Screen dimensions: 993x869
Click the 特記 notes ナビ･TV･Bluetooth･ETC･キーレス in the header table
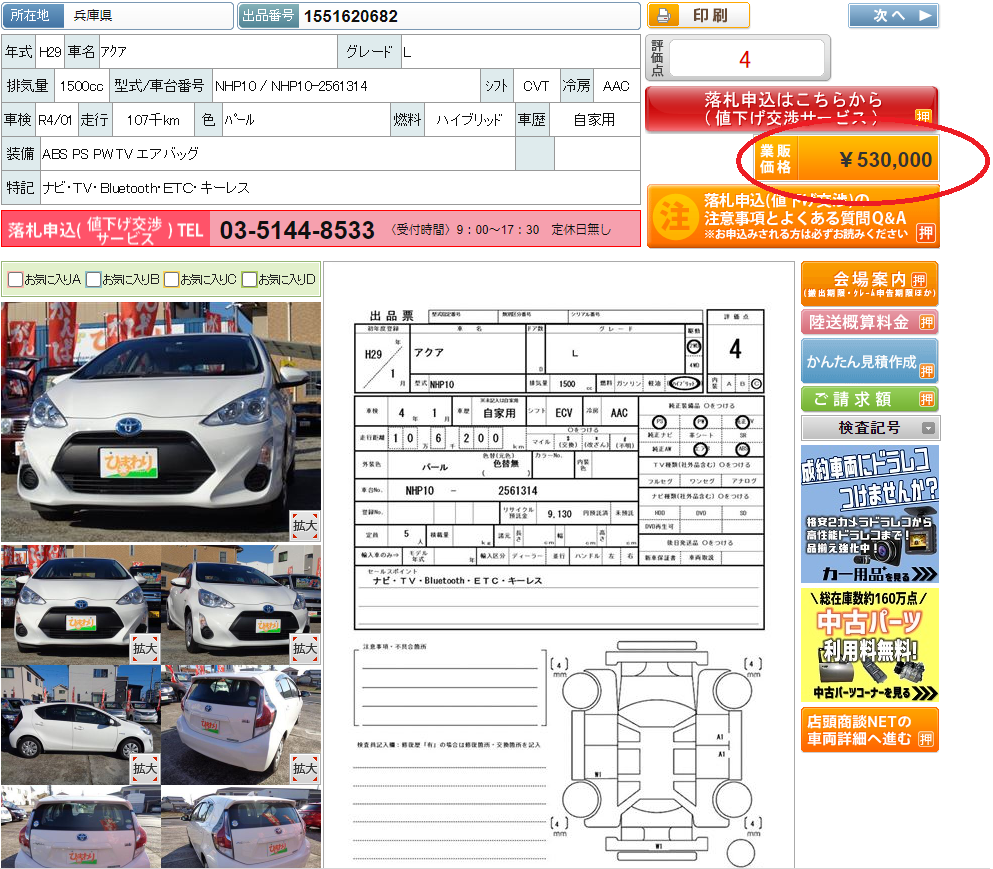[146, 188]
